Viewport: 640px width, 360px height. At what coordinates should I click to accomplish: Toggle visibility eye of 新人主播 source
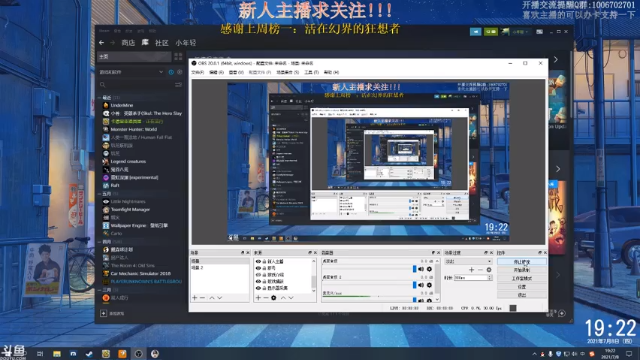pyautogui.click(x=258, y=262)
